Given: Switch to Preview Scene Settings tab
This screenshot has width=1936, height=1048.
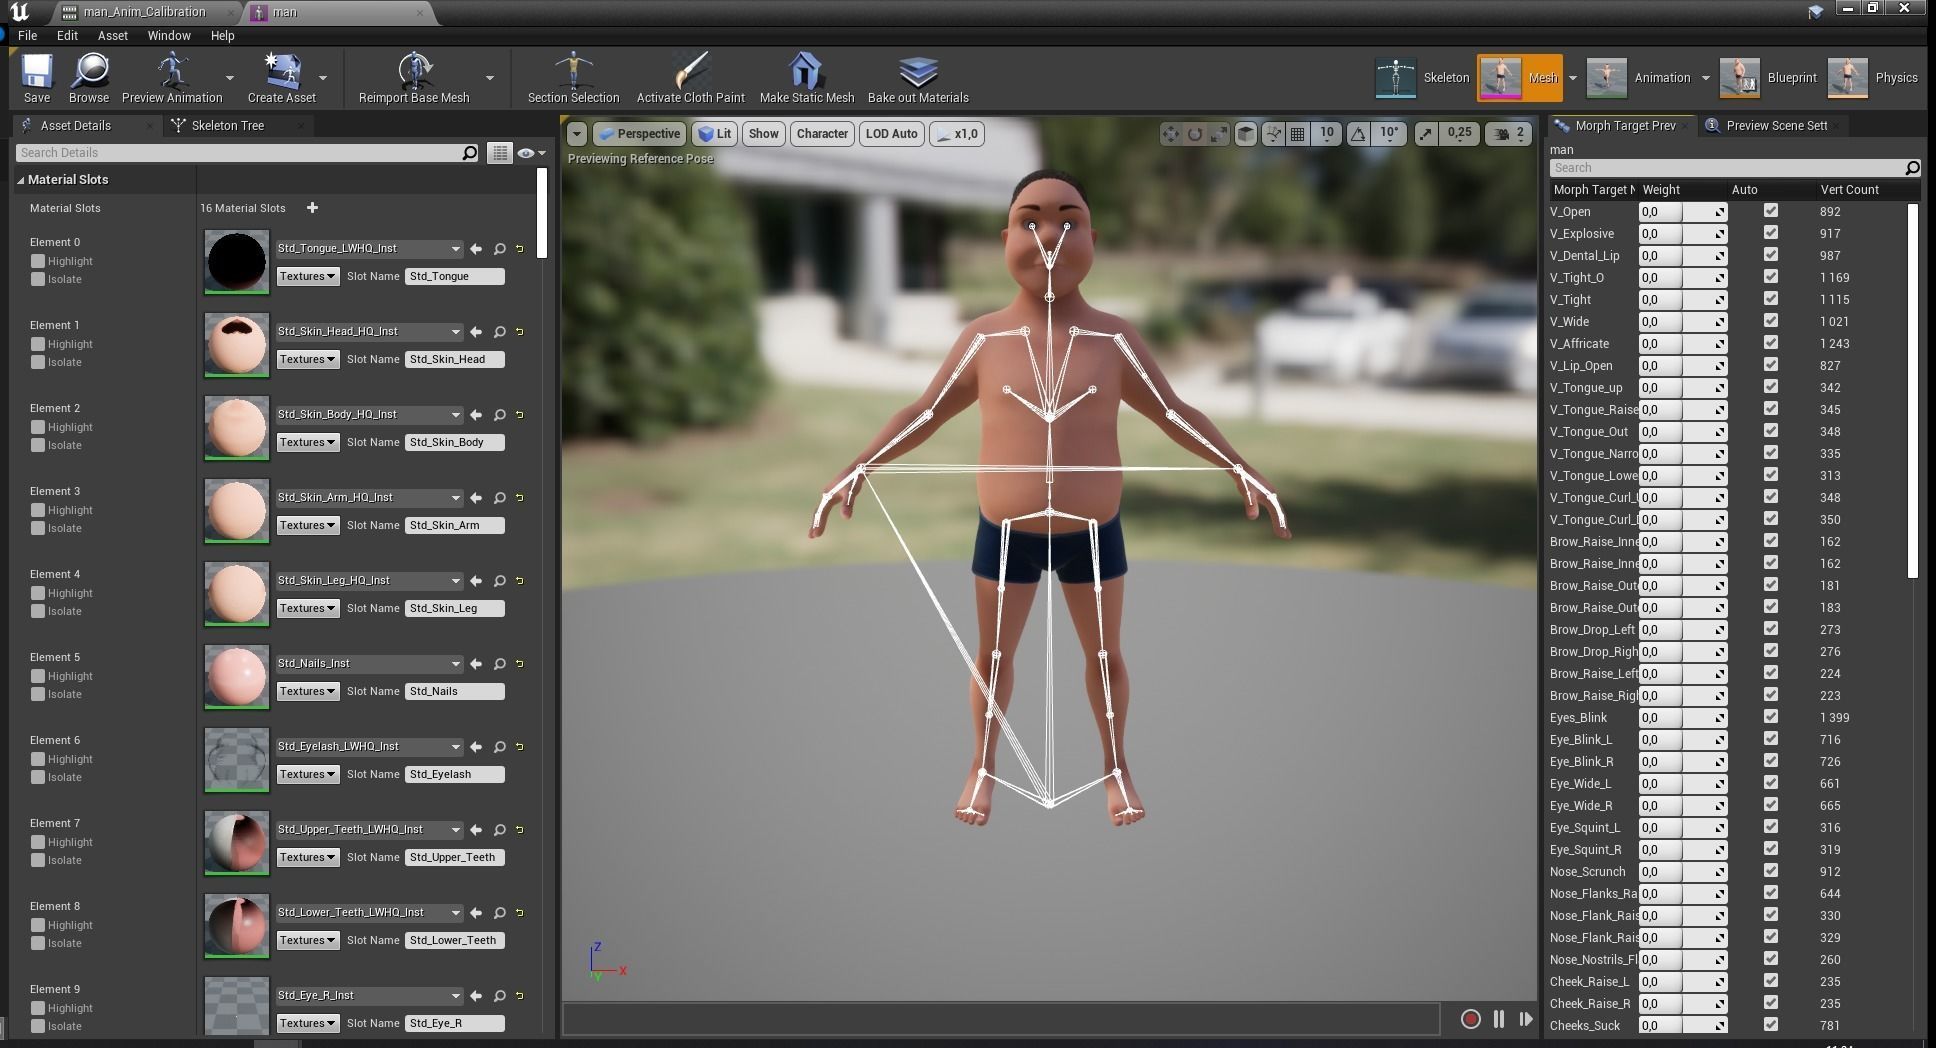Looking at the screenshot, I should pos(1776,126).
